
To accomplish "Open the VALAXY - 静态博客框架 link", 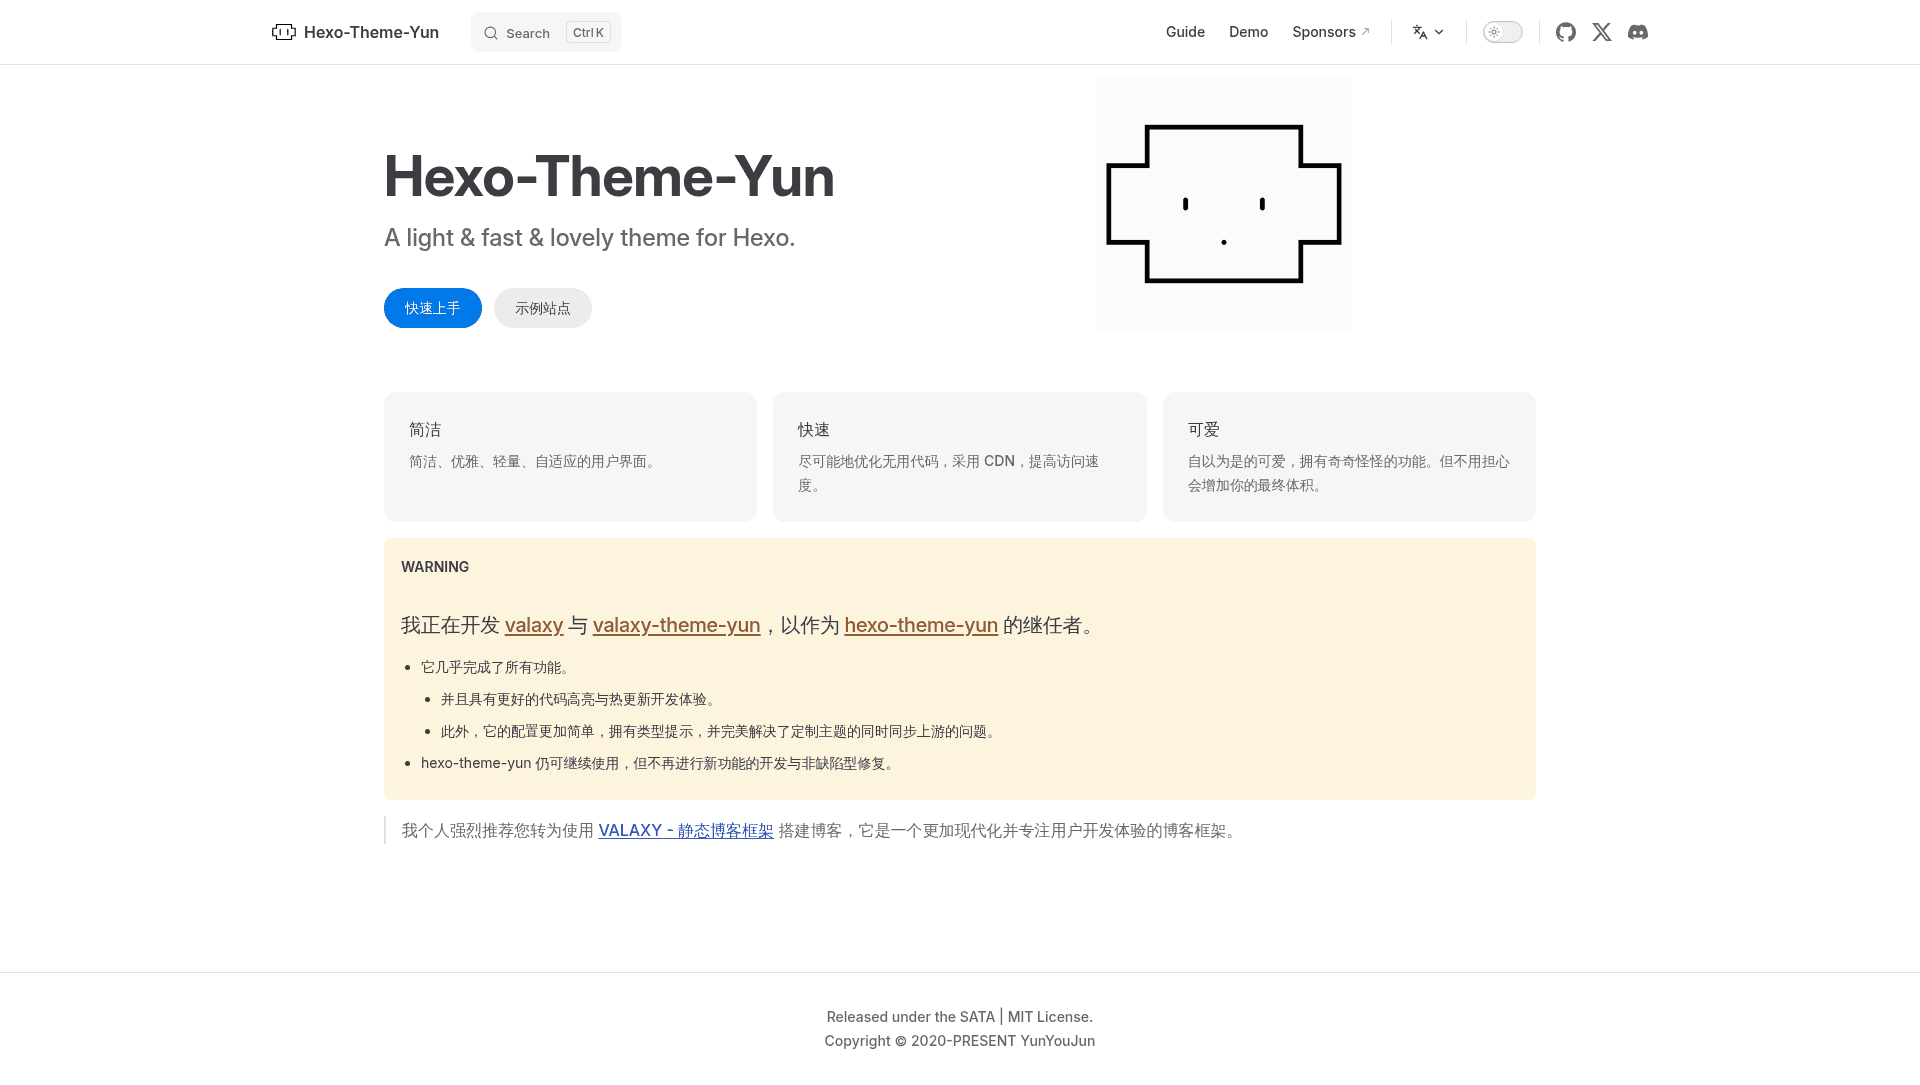I will coord(686,831).
